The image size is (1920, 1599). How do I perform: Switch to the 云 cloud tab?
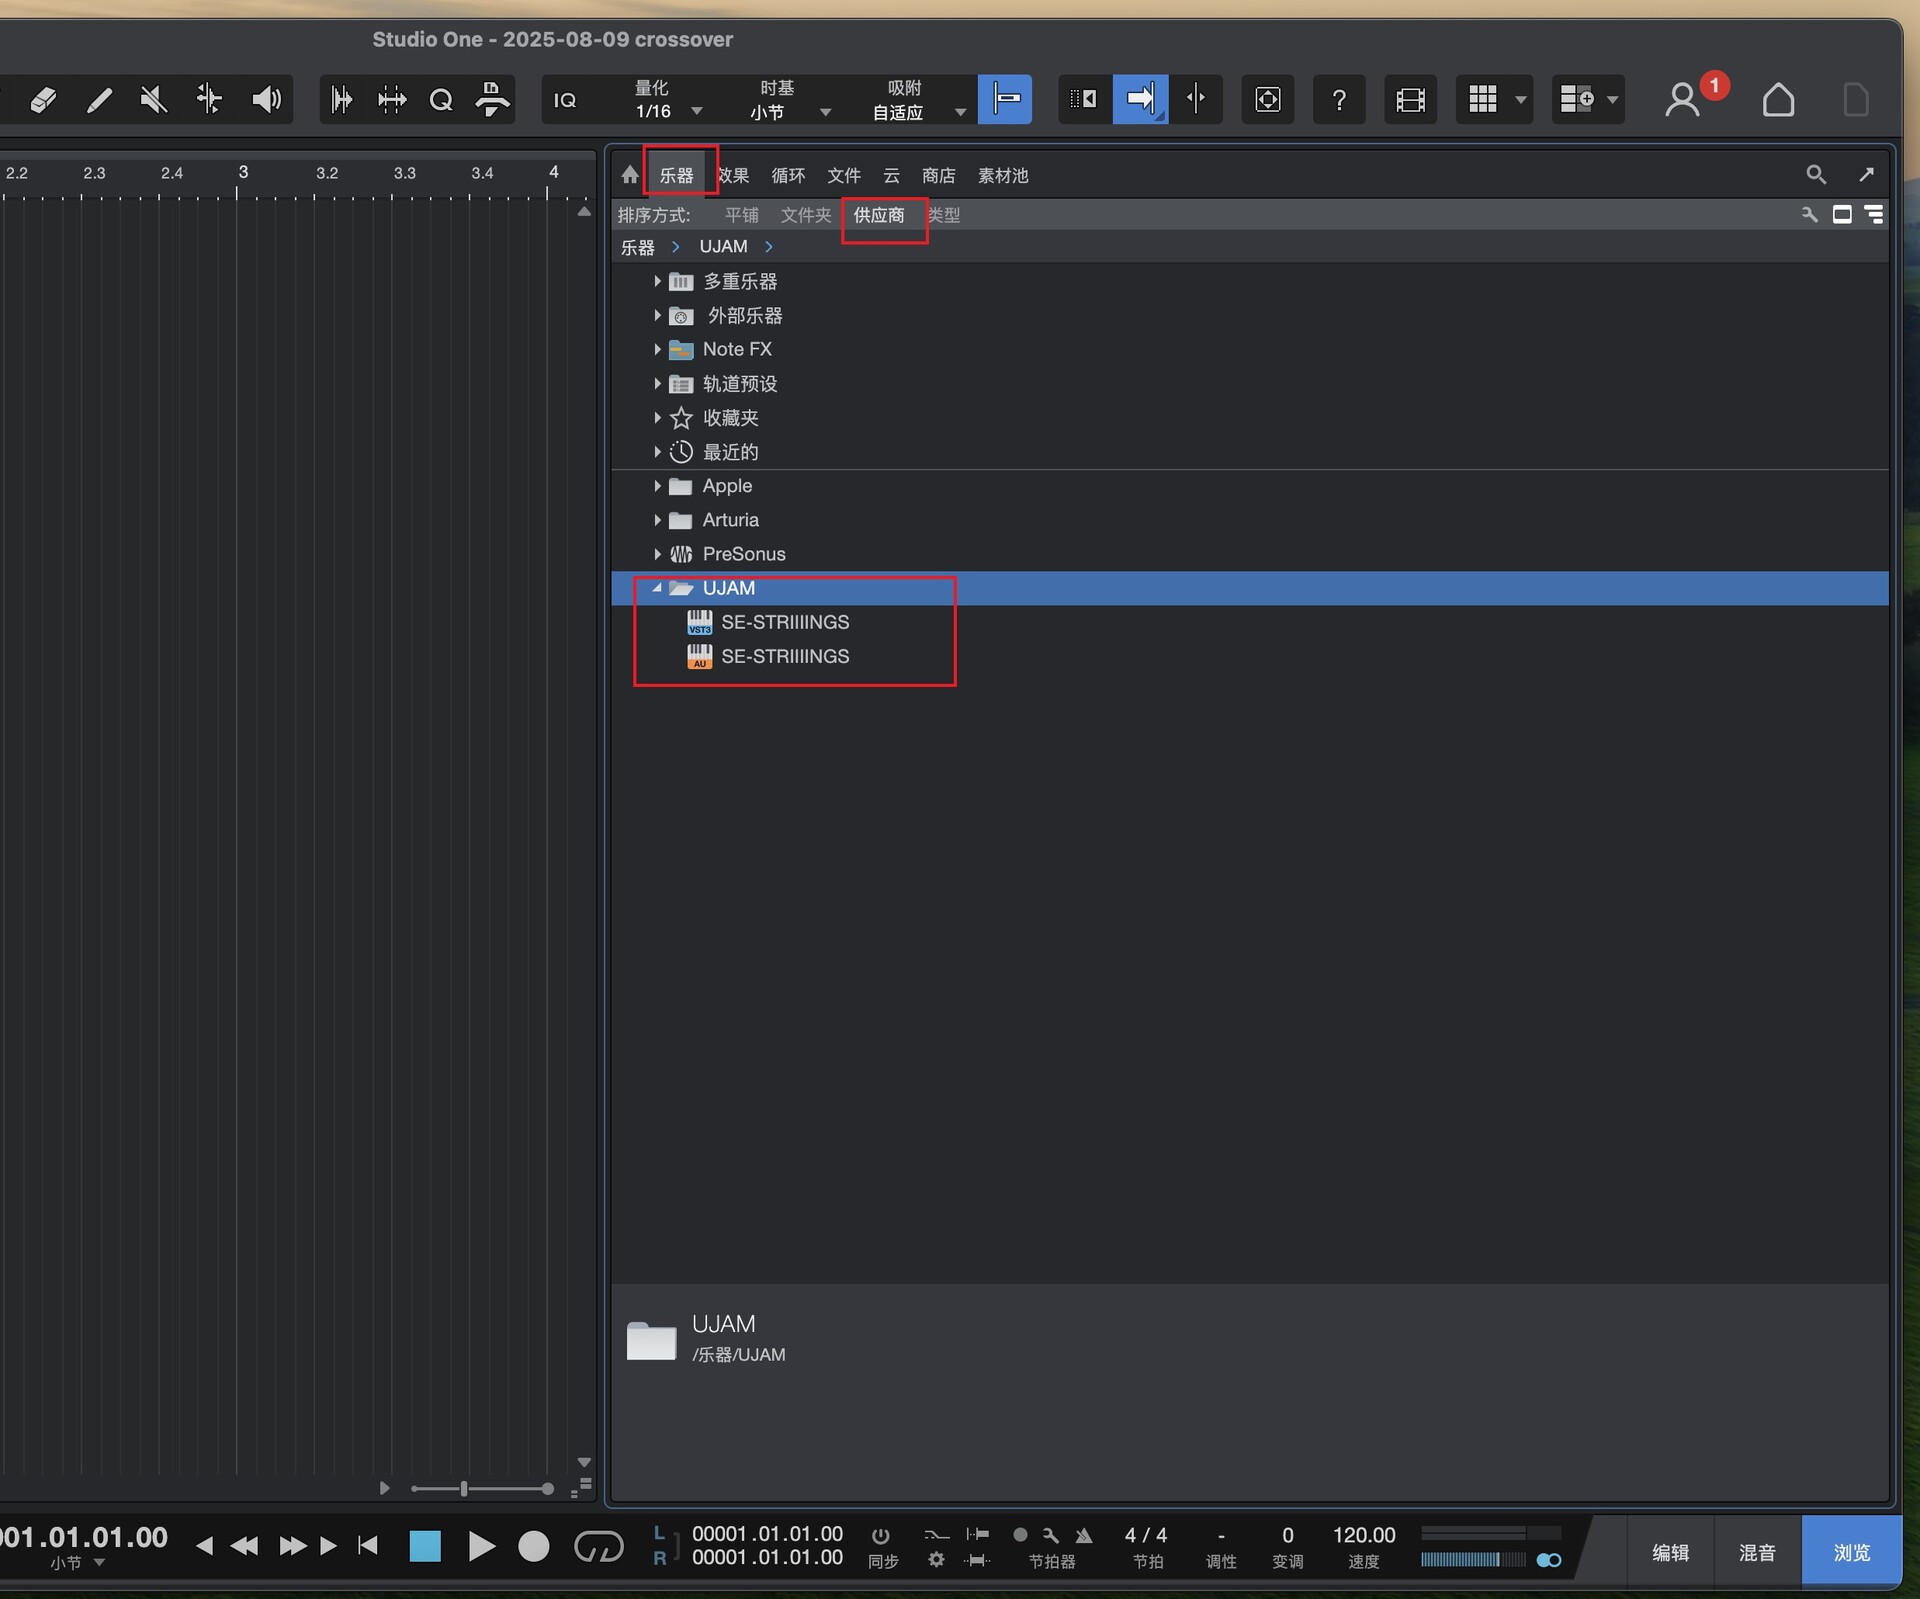click(891, 175)
